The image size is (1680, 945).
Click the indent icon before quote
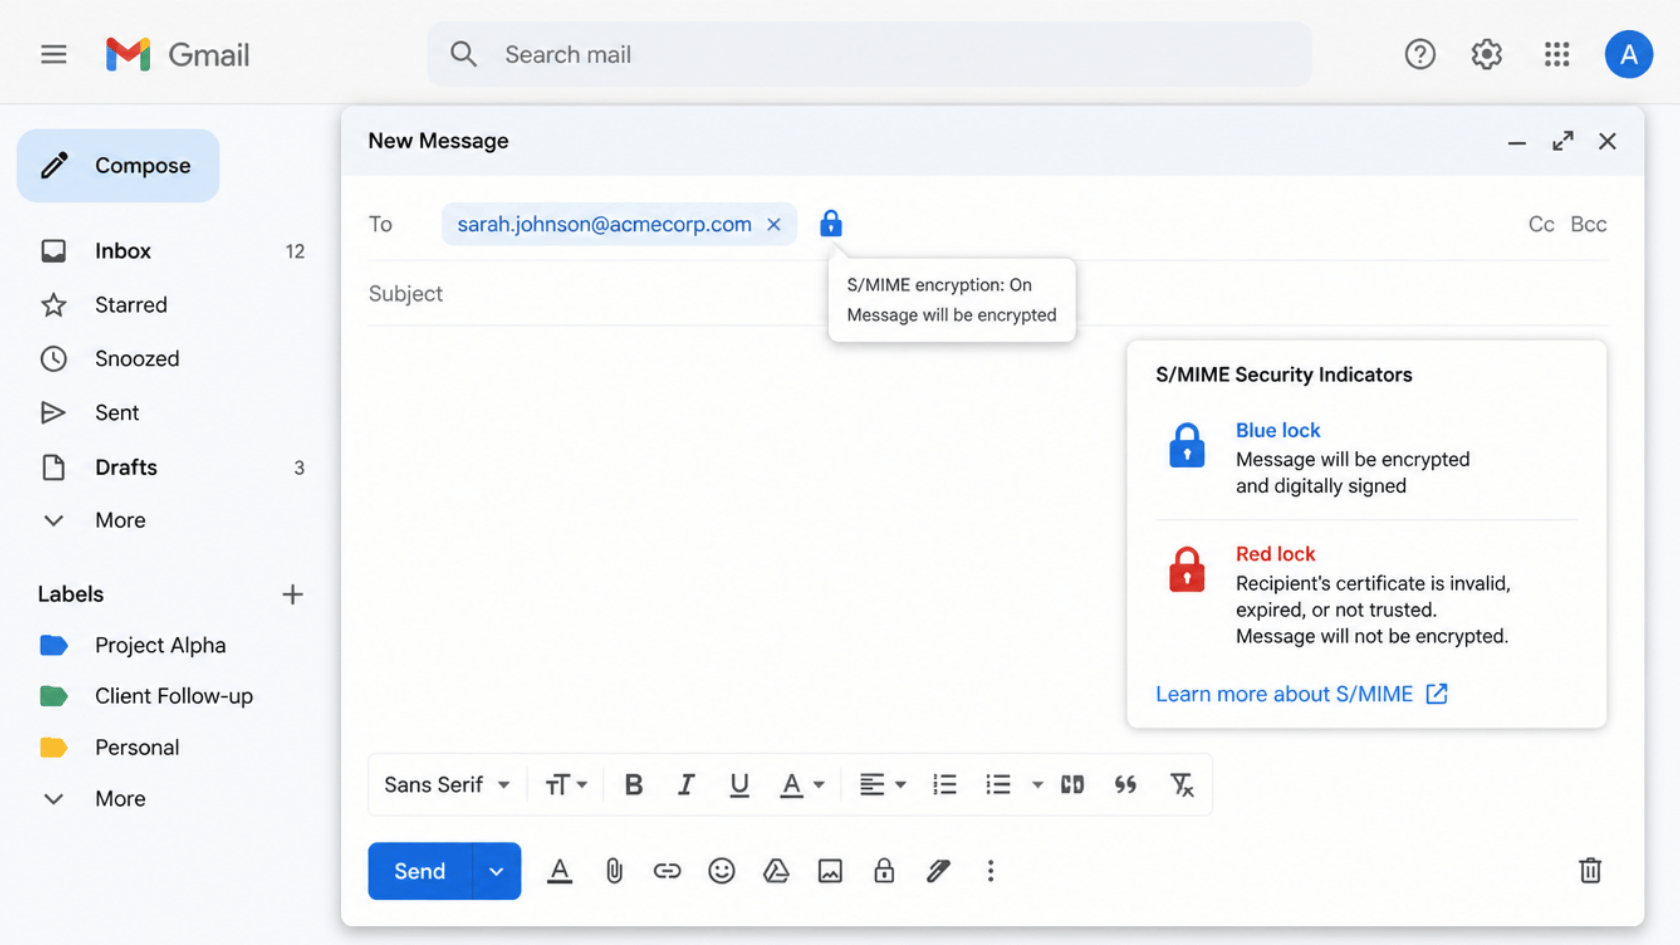tap(1072, 785)
